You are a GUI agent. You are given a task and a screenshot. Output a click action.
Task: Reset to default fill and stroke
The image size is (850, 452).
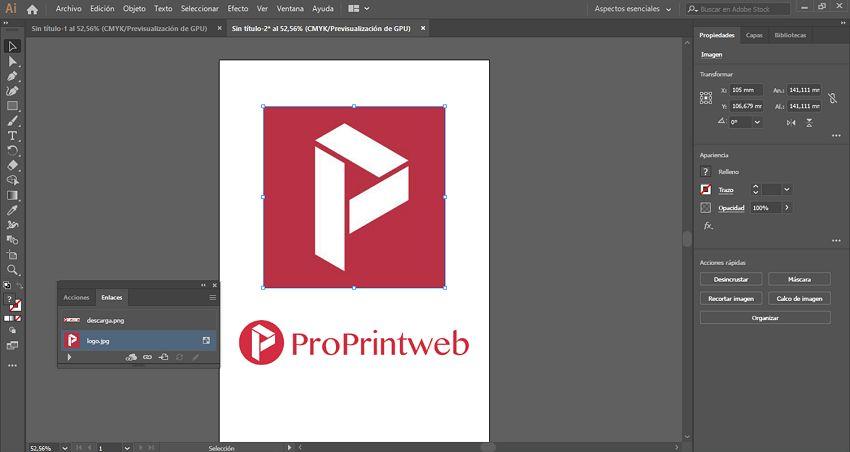(7, 285)
